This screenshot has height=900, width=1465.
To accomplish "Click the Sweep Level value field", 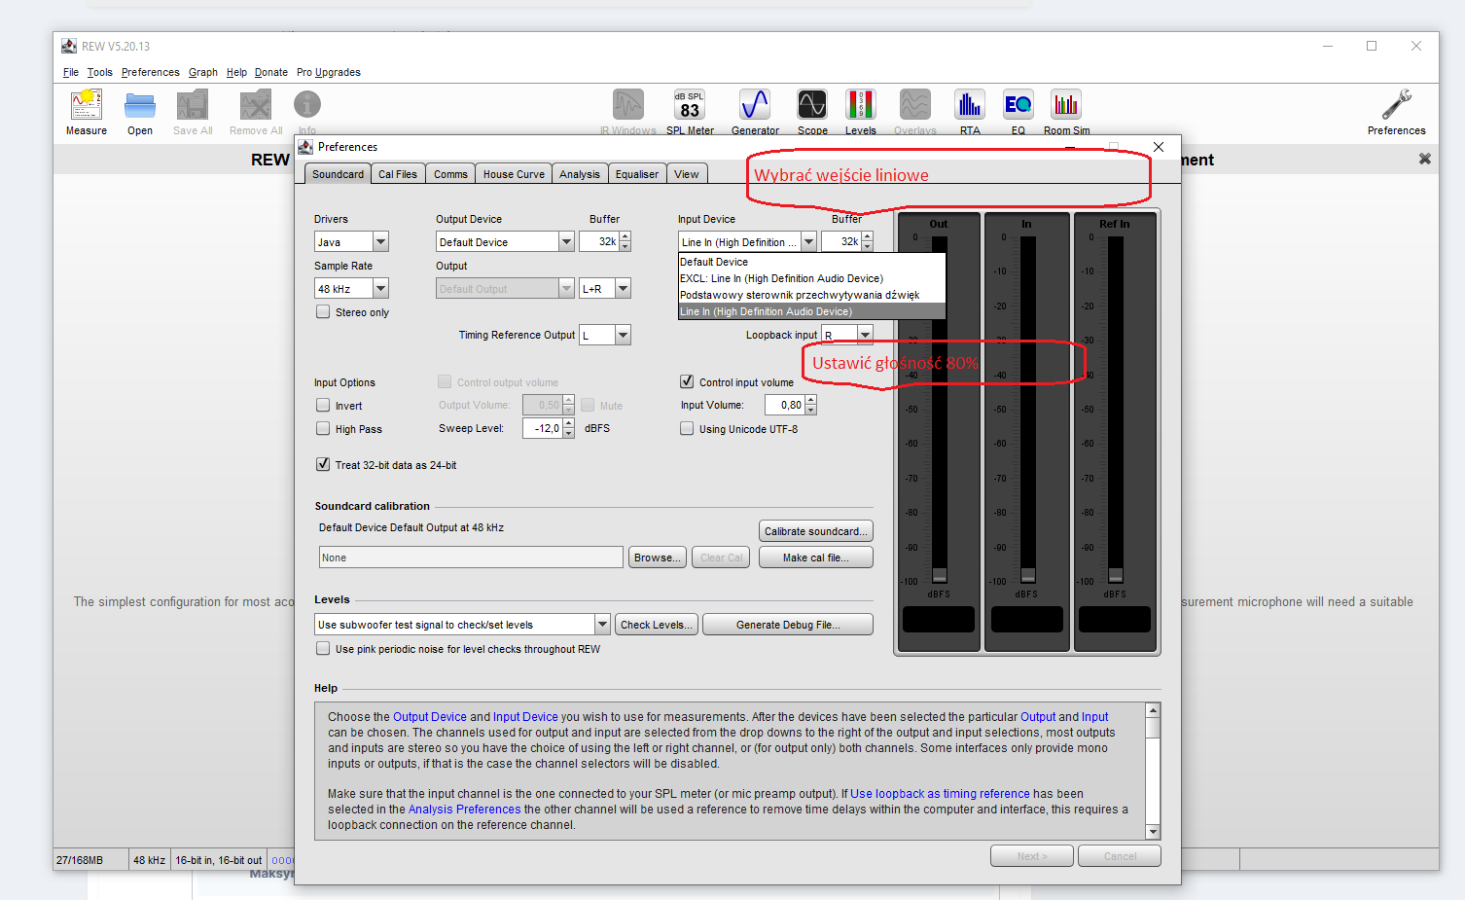I will 543,428.
